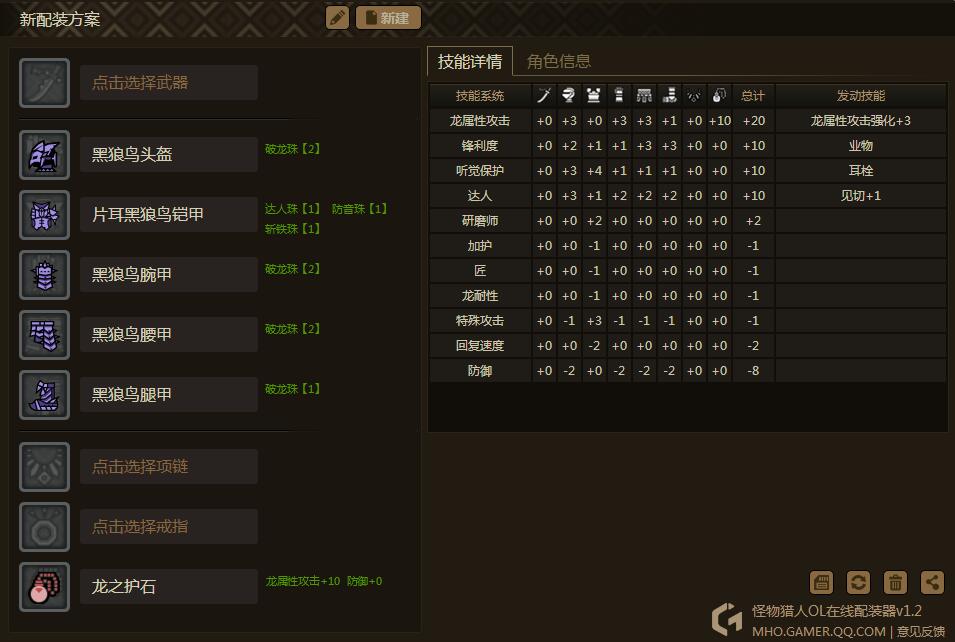The height and width of the screenshot is (642, 955).
Task: Click the 龙属性攻击 skill row name
Action: (x=480, y=121)
